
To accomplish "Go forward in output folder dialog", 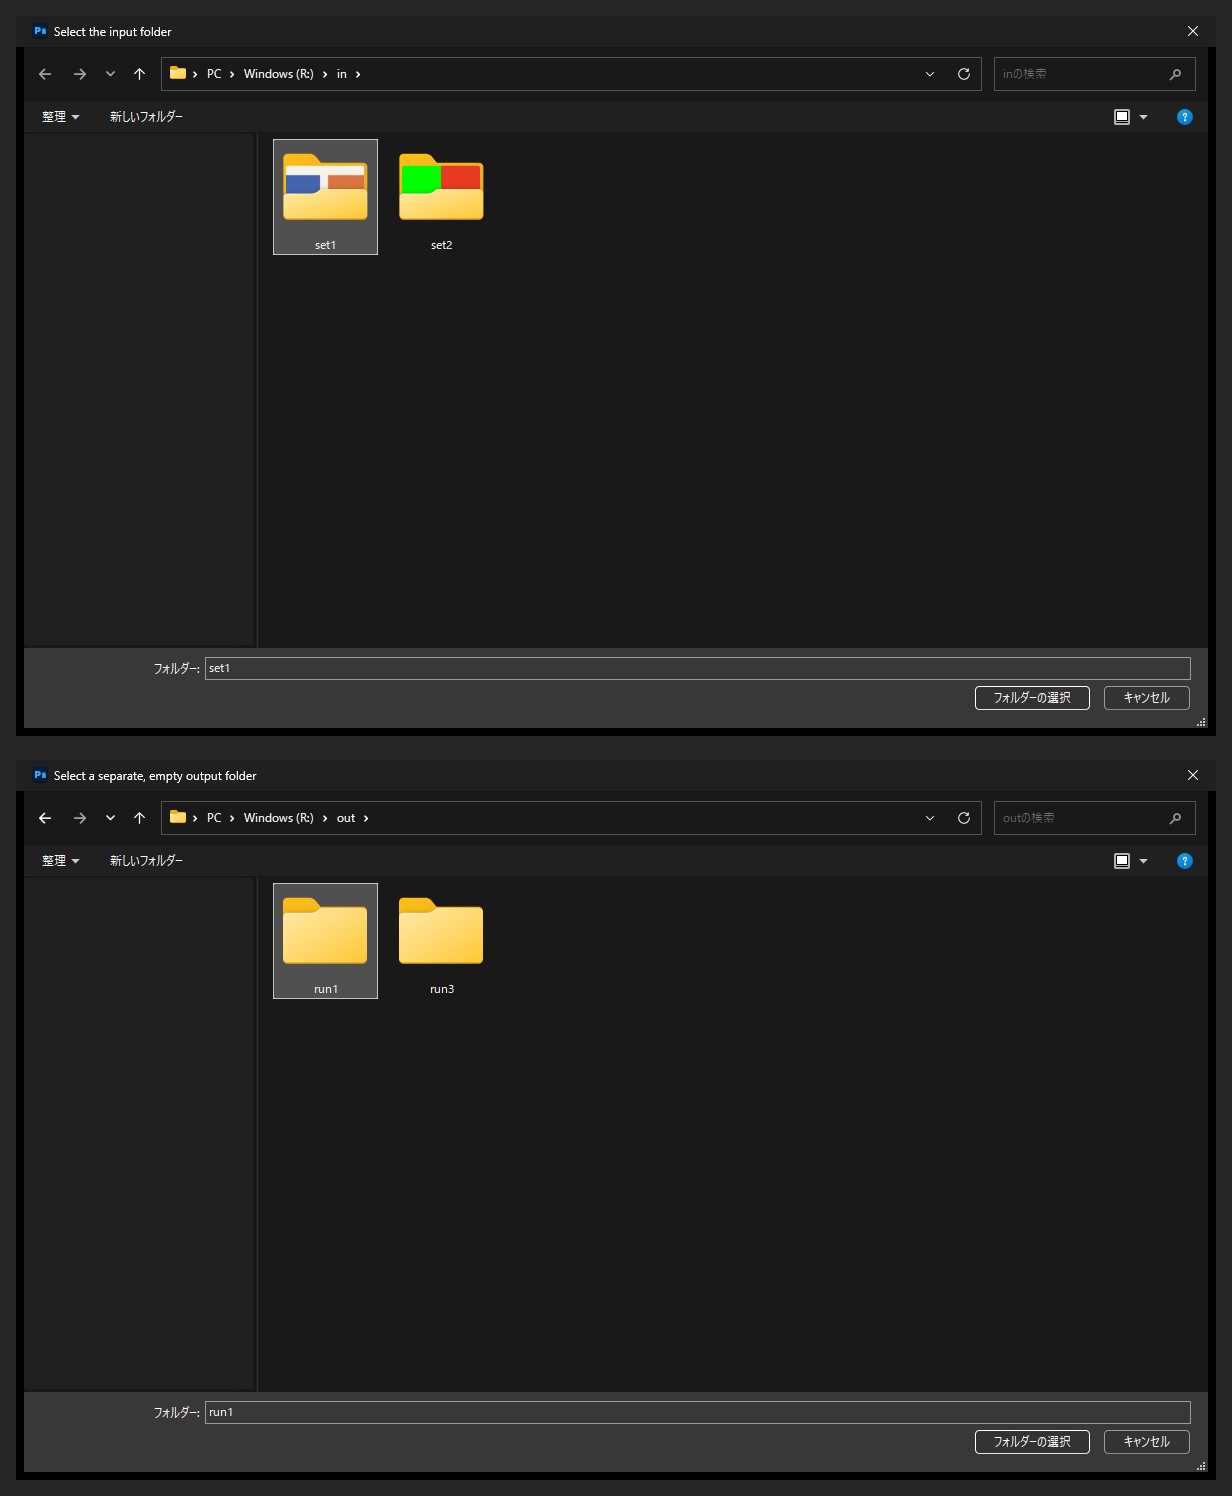I will point(80,818).
